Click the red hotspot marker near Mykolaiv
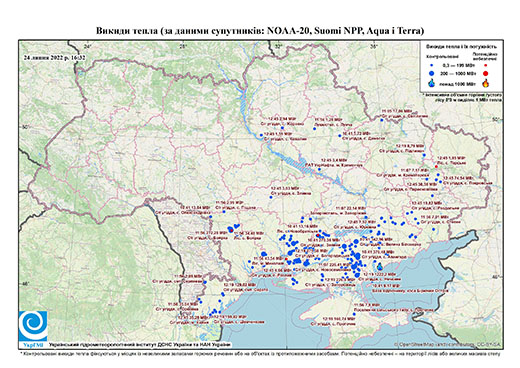The height and width of the screenshot is (368, 520). (x=286, y=258)
